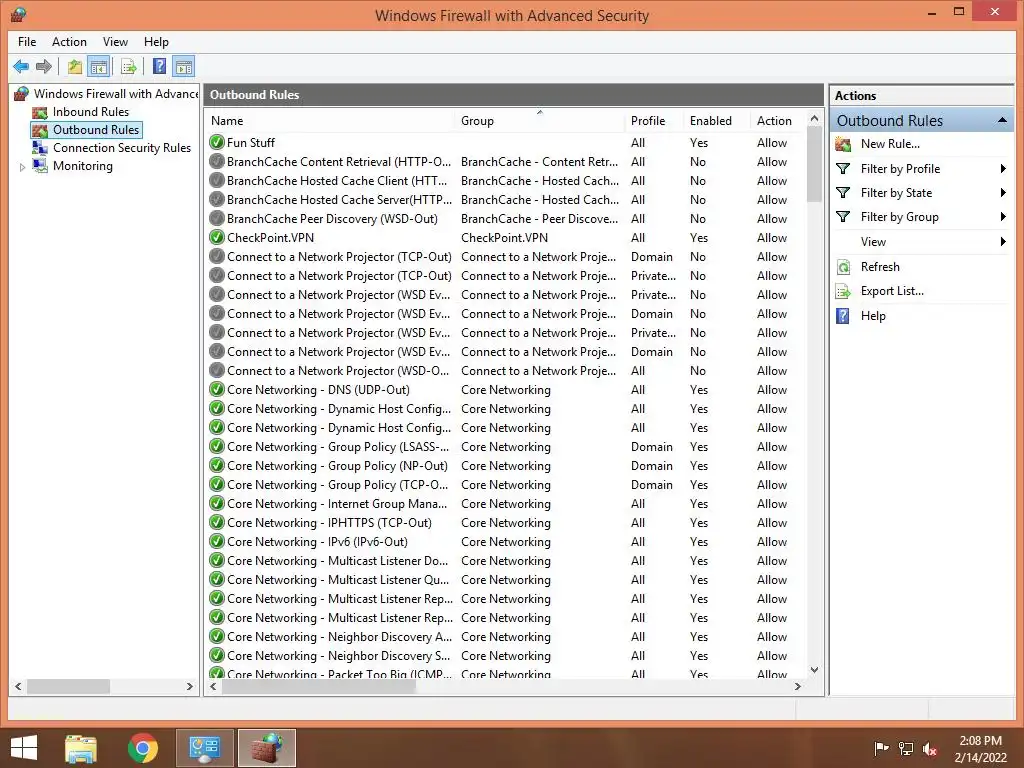Viewport: 1024px width, 768px height.
Task: Select the Core Networking - IPv6 (IPv6-Out) rule
Action: point(506,542)
